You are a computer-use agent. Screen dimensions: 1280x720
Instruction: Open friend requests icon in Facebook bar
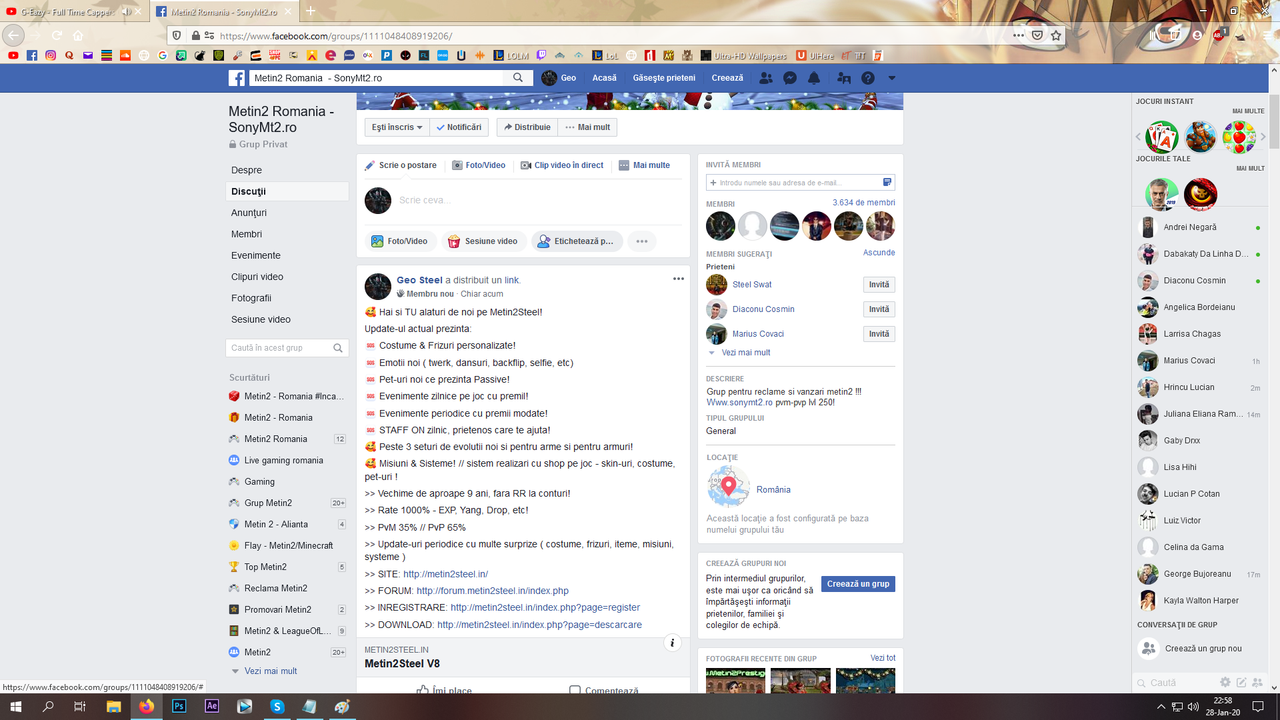click(766, 78)
